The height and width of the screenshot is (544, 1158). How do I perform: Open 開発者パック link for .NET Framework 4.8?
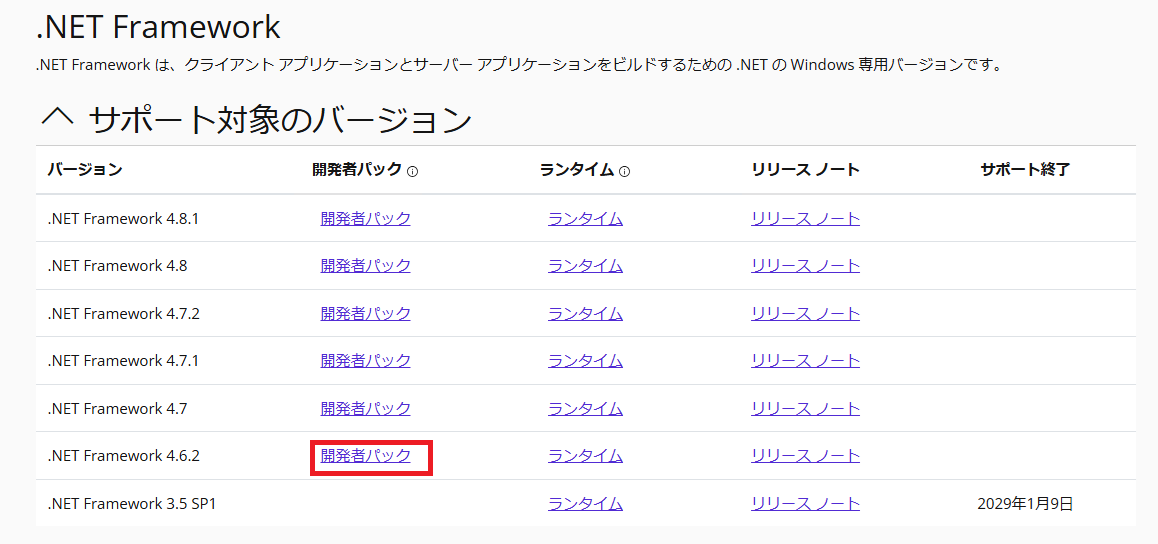365,265
